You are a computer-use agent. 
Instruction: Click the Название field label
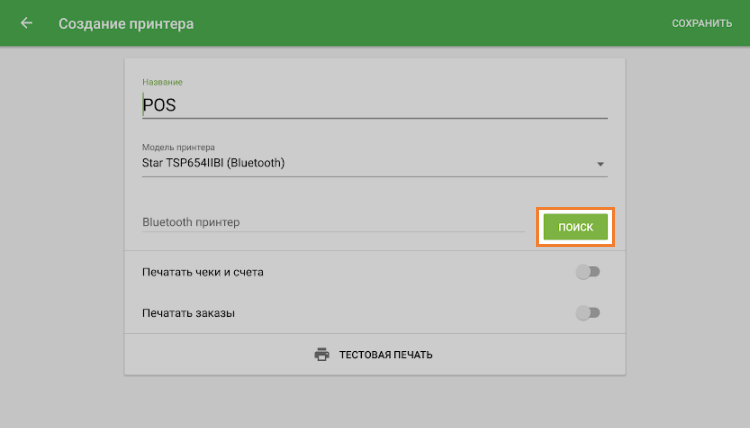point(162,81)
